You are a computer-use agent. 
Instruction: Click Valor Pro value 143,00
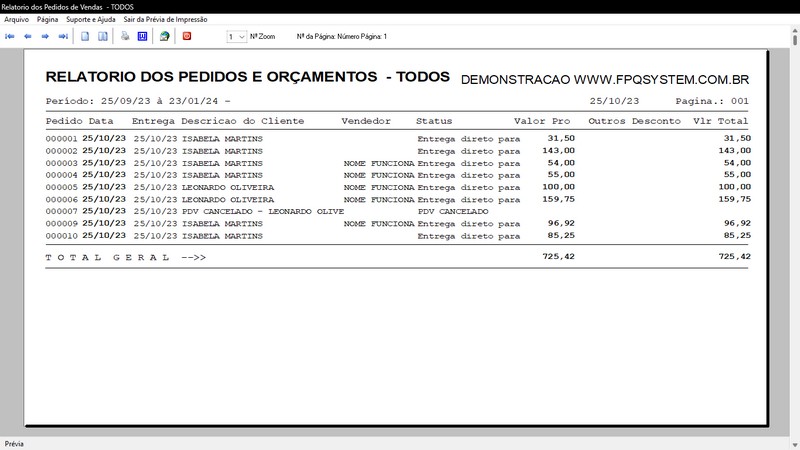point(558,151)
